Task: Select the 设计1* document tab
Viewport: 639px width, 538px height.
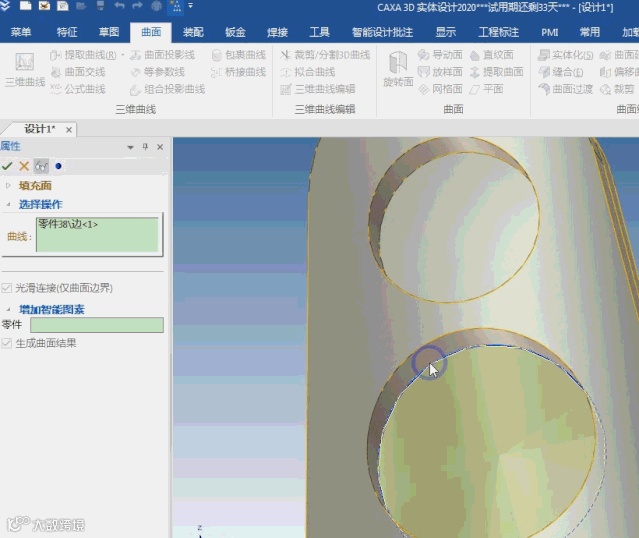Action: click(40, 129)
